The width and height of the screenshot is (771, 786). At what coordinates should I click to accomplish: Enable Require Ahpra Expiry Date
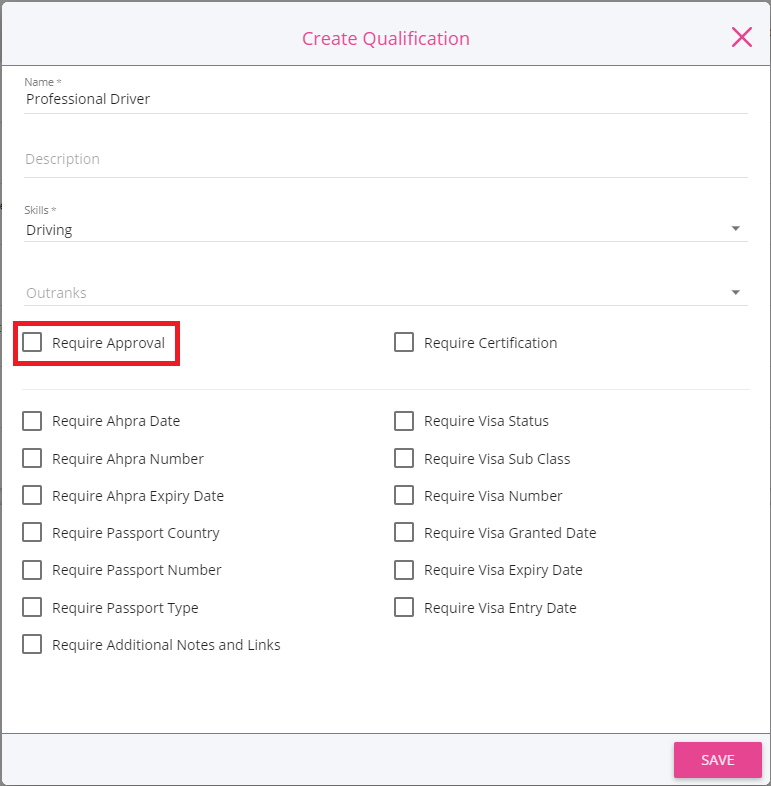[32, 496]
